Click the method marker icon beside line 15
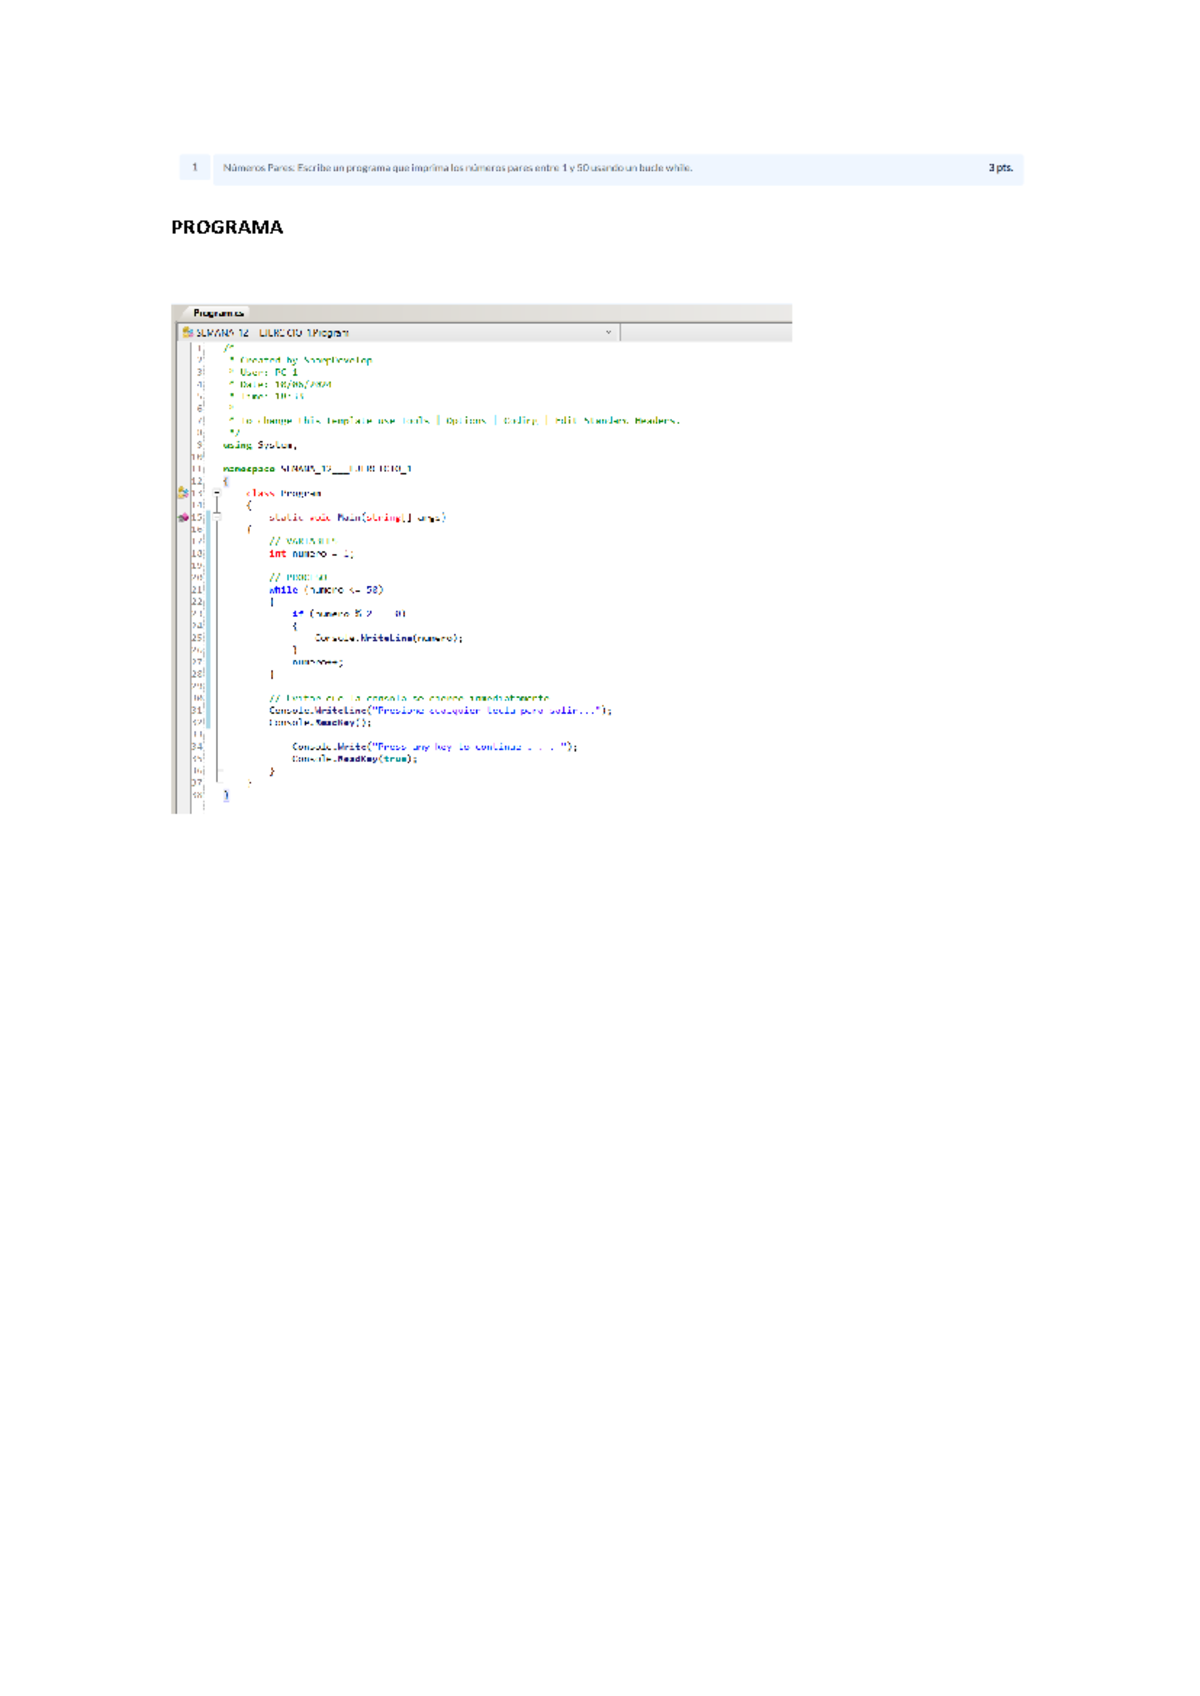Screen dimensions: 1200x1696 pos(183,517)
